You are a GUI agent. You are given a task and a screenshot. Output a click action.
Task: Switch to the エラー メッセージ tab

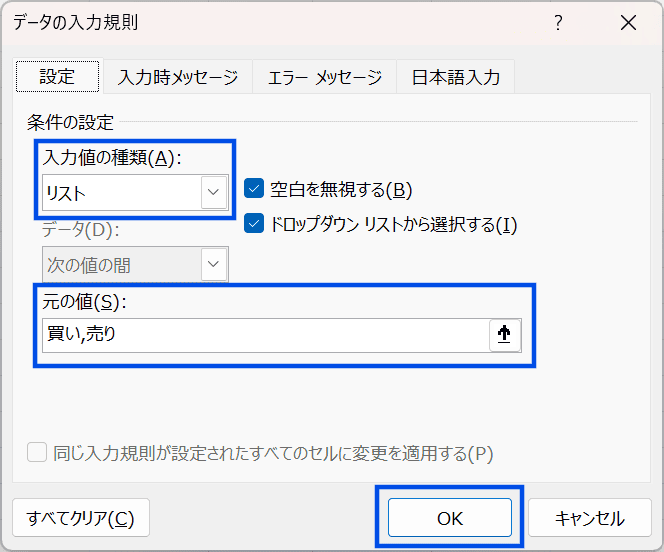[x=325, y=77]
